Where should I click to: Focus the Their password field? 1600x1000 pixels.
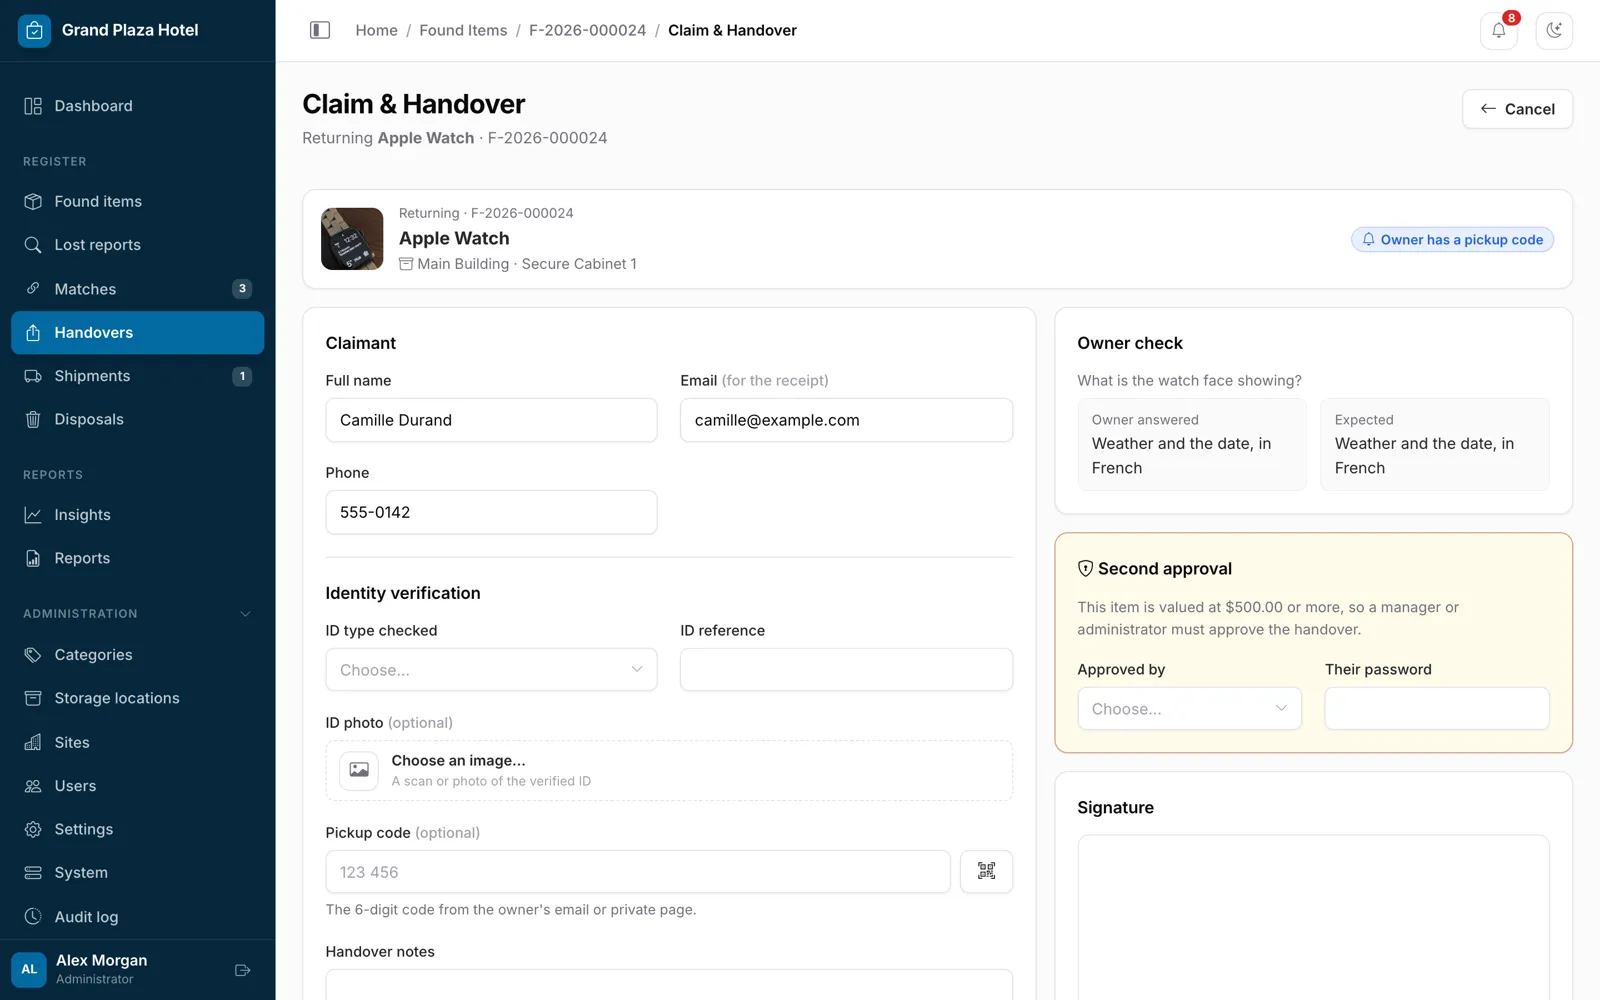1437,708
